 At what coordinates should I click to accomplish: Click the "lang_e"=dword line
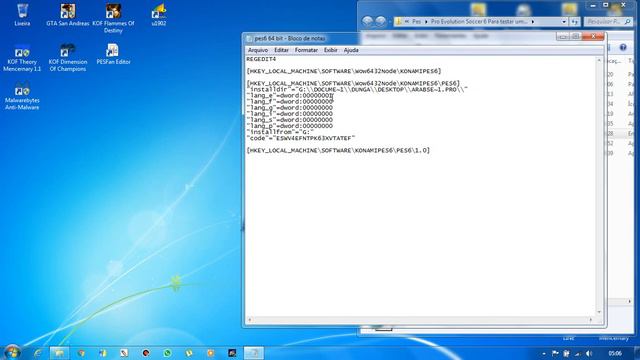point(290,96)
